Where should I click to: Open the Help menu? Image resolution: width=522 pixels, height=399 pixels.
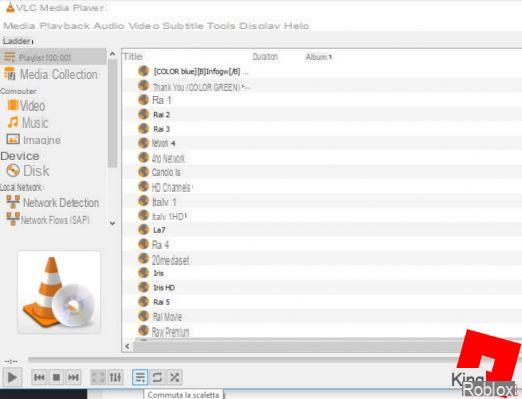[x=296, y=26]
